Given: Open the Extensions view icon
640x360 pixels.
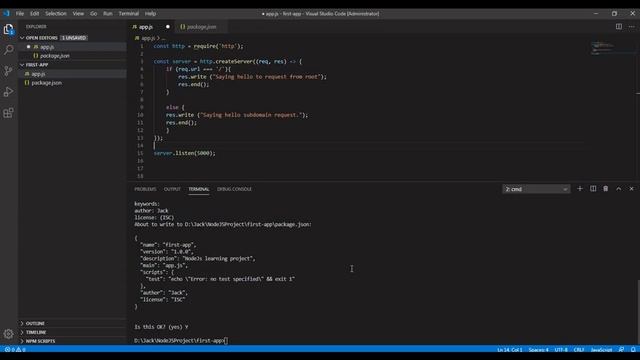Looking at the screenshot, I should tap(9, 113).
